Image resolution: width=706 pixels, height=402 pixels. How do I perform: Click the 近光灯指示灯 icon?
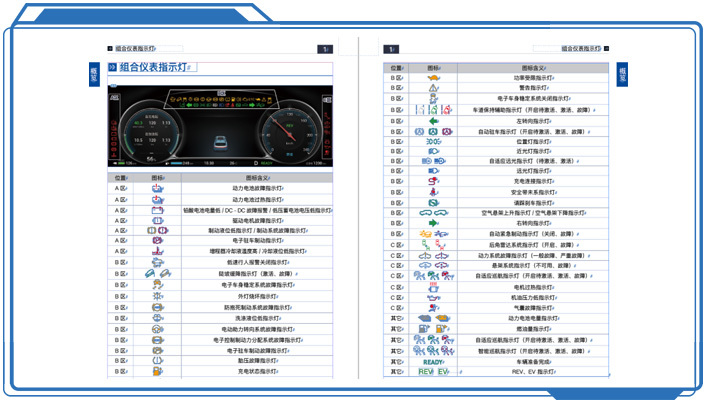pyautogui.click(x=433, y=151)
